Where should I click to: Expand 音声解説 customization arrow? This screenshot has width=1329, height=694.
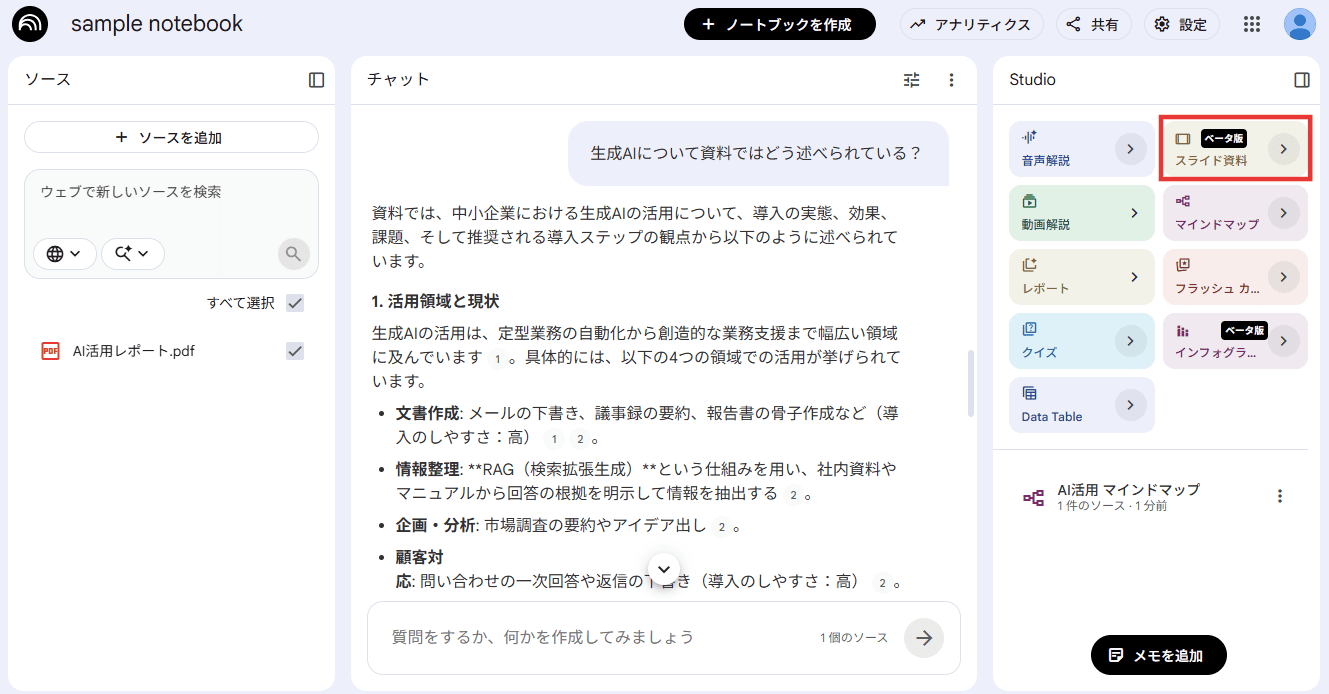pyautogui.click(x=1130, y=149)
